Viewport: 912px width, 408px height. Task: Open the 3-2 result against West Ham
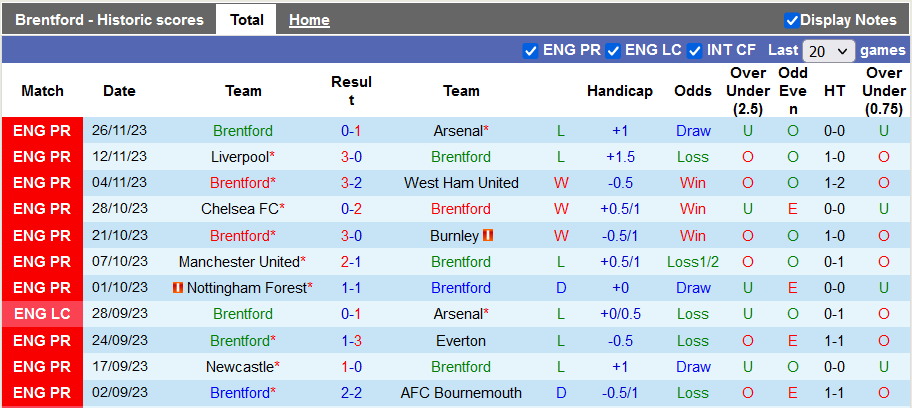pos(351,183)
